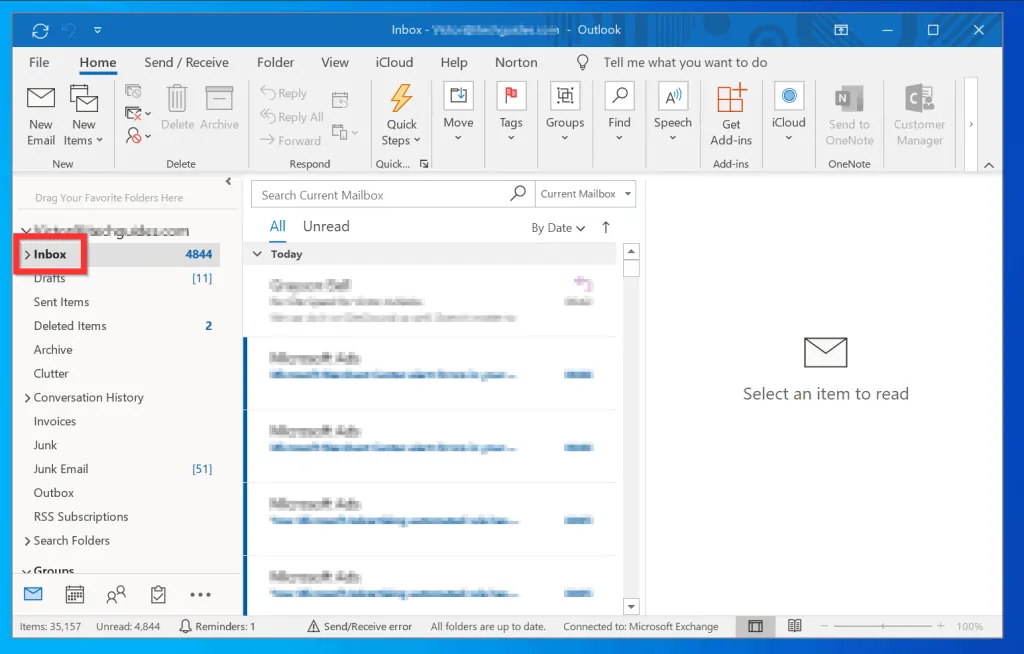Open Customer Manager

pos(919,113)
